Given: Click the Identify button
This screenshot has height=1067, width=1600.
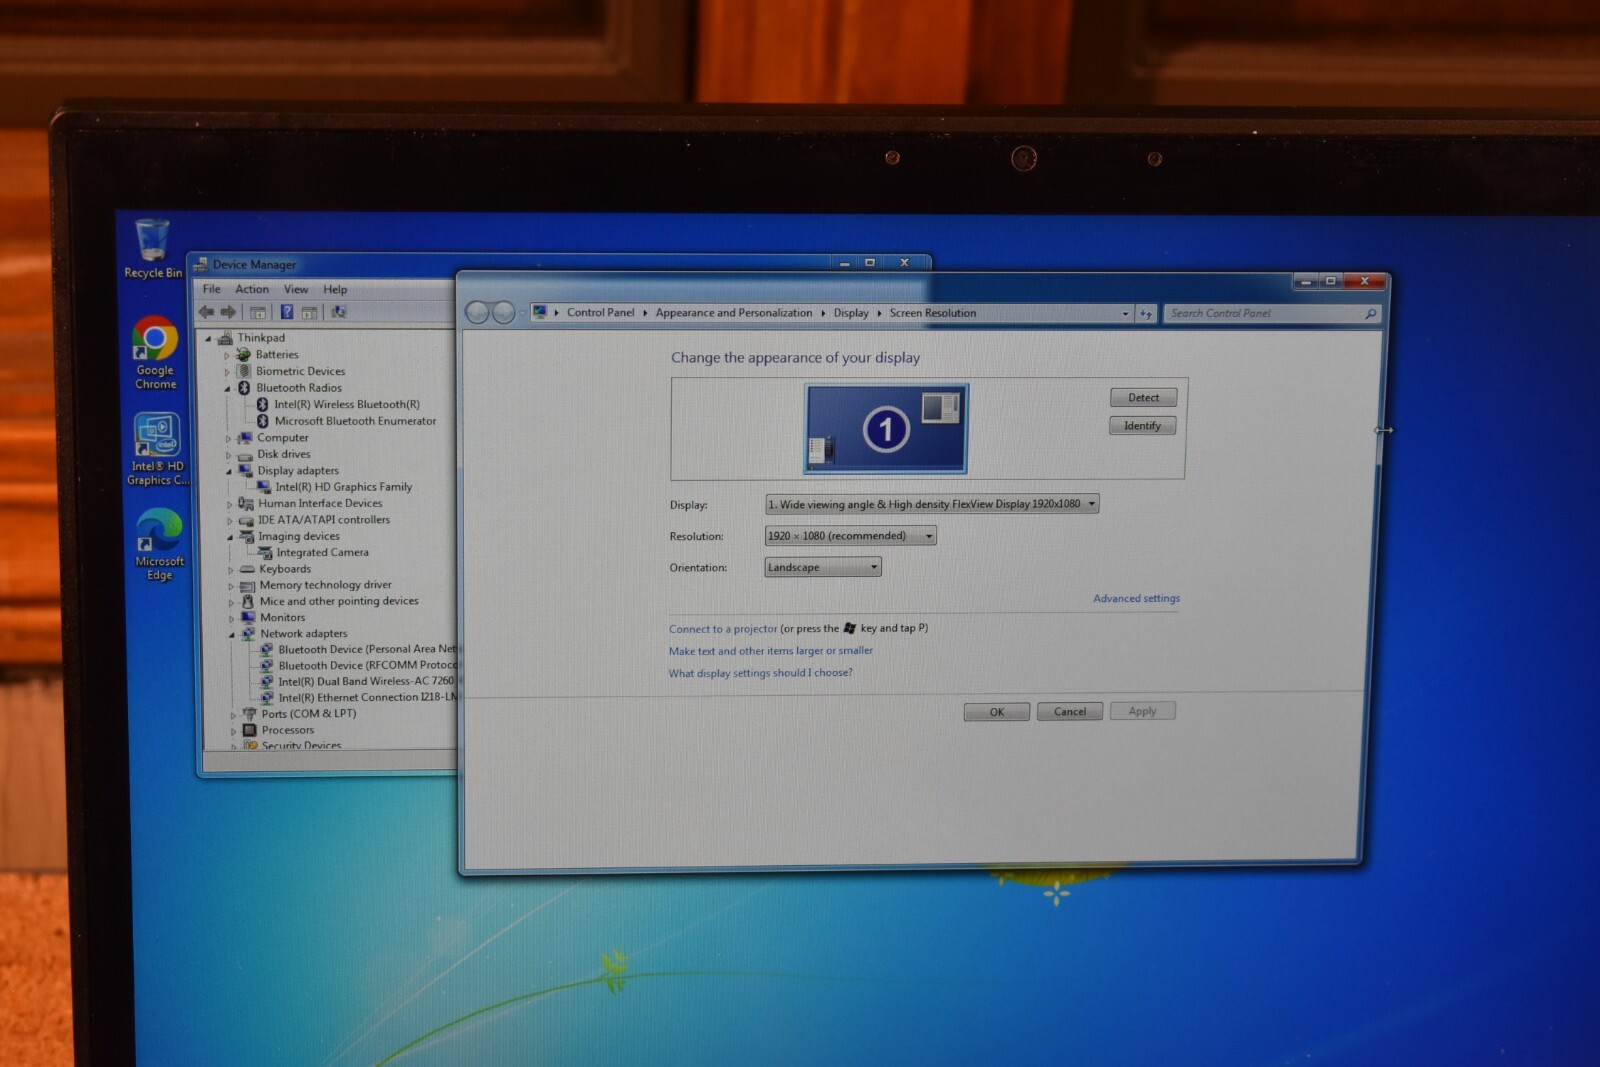Looking at the screenshot, I should (x=1142, y=425).
